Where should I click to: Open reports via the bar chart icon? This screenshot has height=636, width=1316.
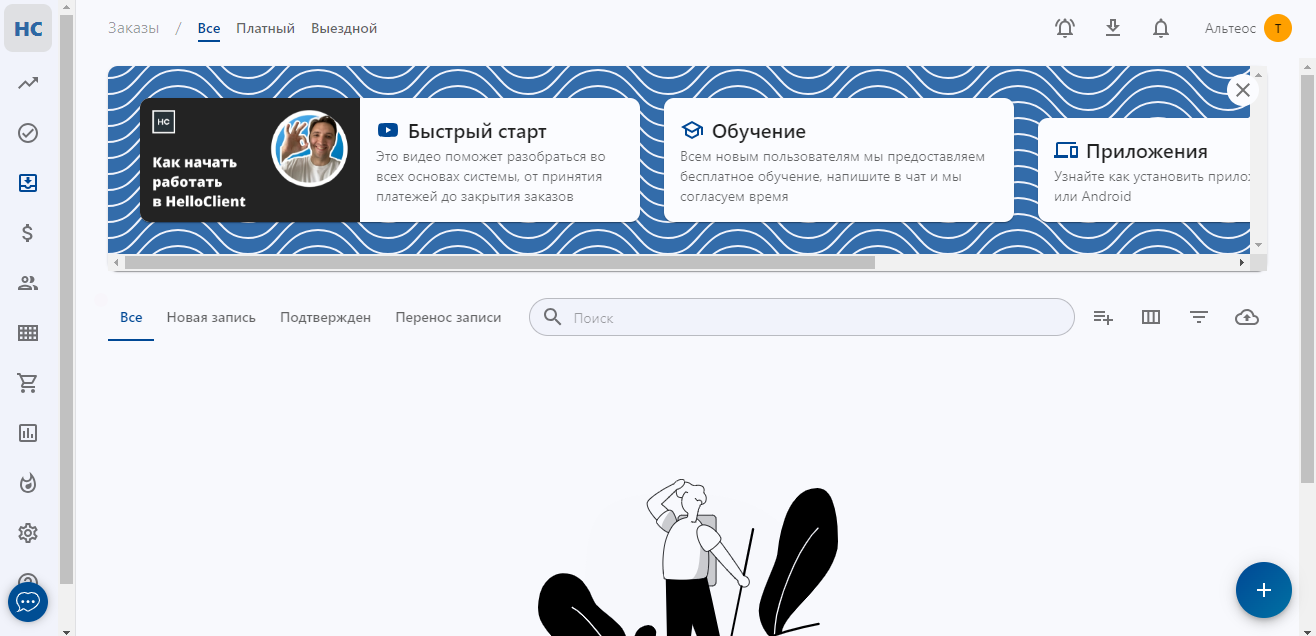click(x=27, y=433)
